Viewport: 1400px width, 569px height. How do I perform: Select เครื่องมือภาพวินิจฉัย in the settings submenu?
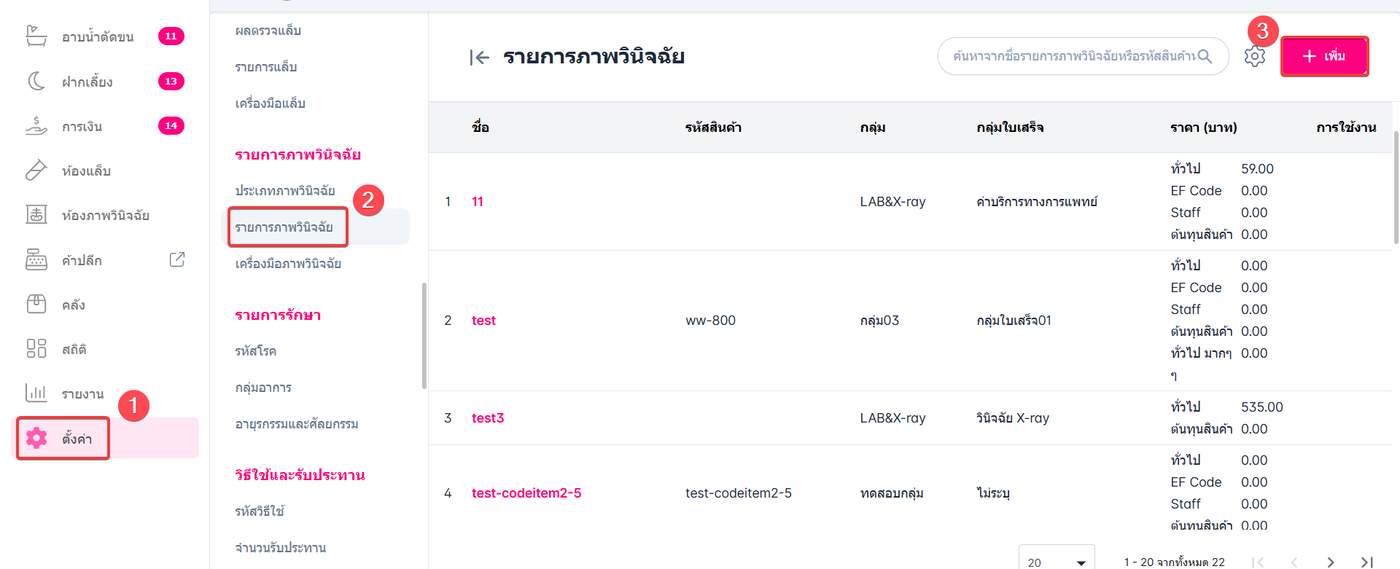288,264
